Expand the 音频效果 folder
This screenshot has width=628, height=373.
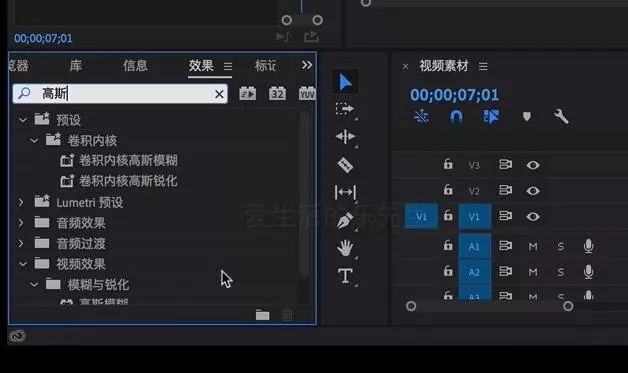(x=21, y=222)
